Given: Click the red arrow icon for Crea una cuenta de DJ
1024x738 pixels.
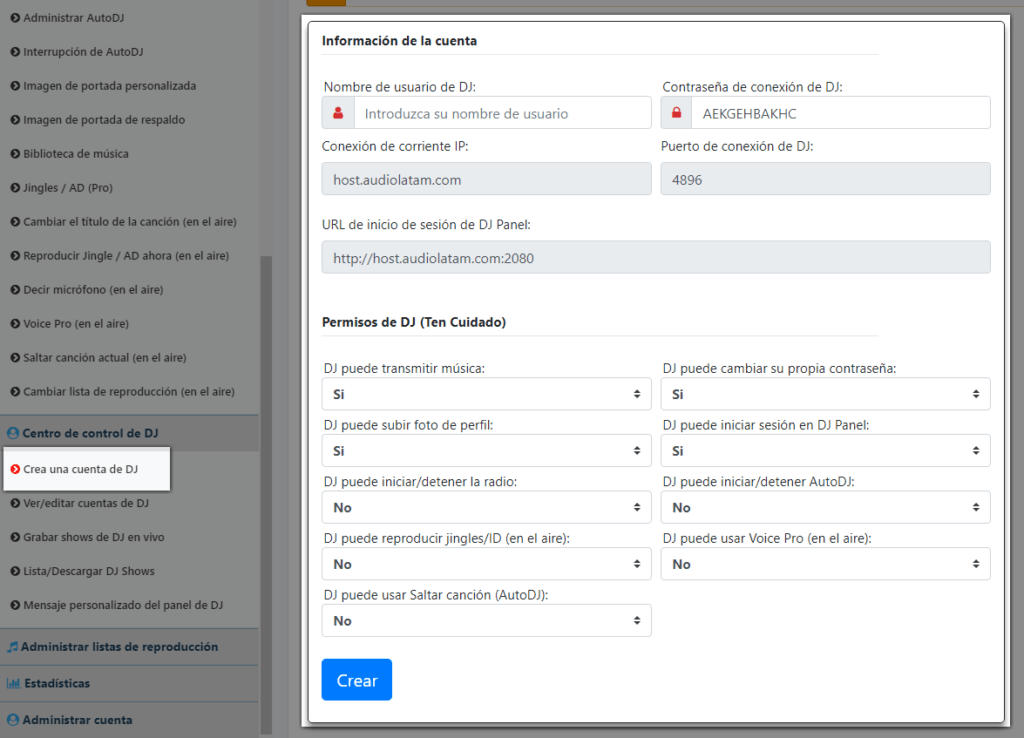Looking at the screenshot, I should [15, 469].
